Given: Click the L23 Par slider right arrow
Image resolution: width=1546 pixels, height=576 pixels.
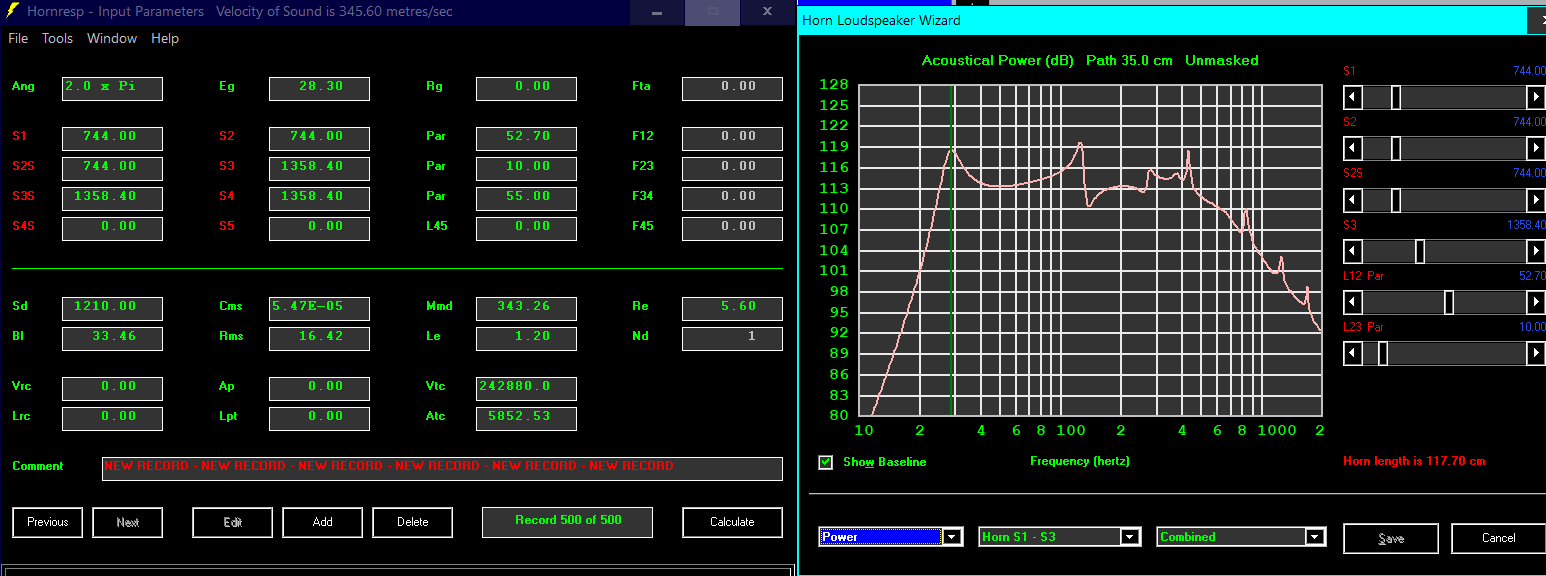Looking at the screenshot, I should click(x=1535, y=353).
